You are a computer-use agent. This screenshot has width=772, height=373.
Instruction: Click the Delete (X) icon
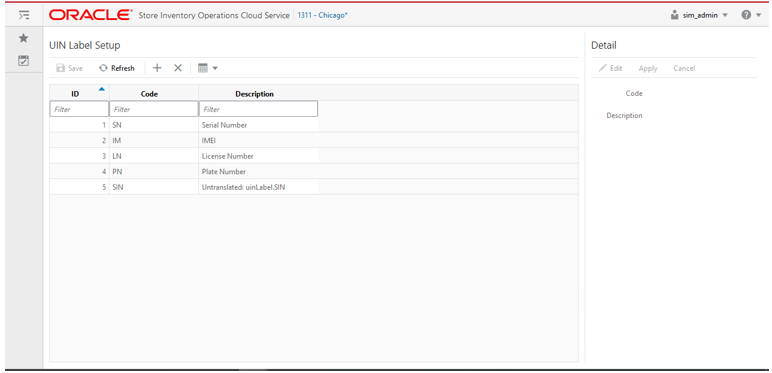(x=178, y=68)
